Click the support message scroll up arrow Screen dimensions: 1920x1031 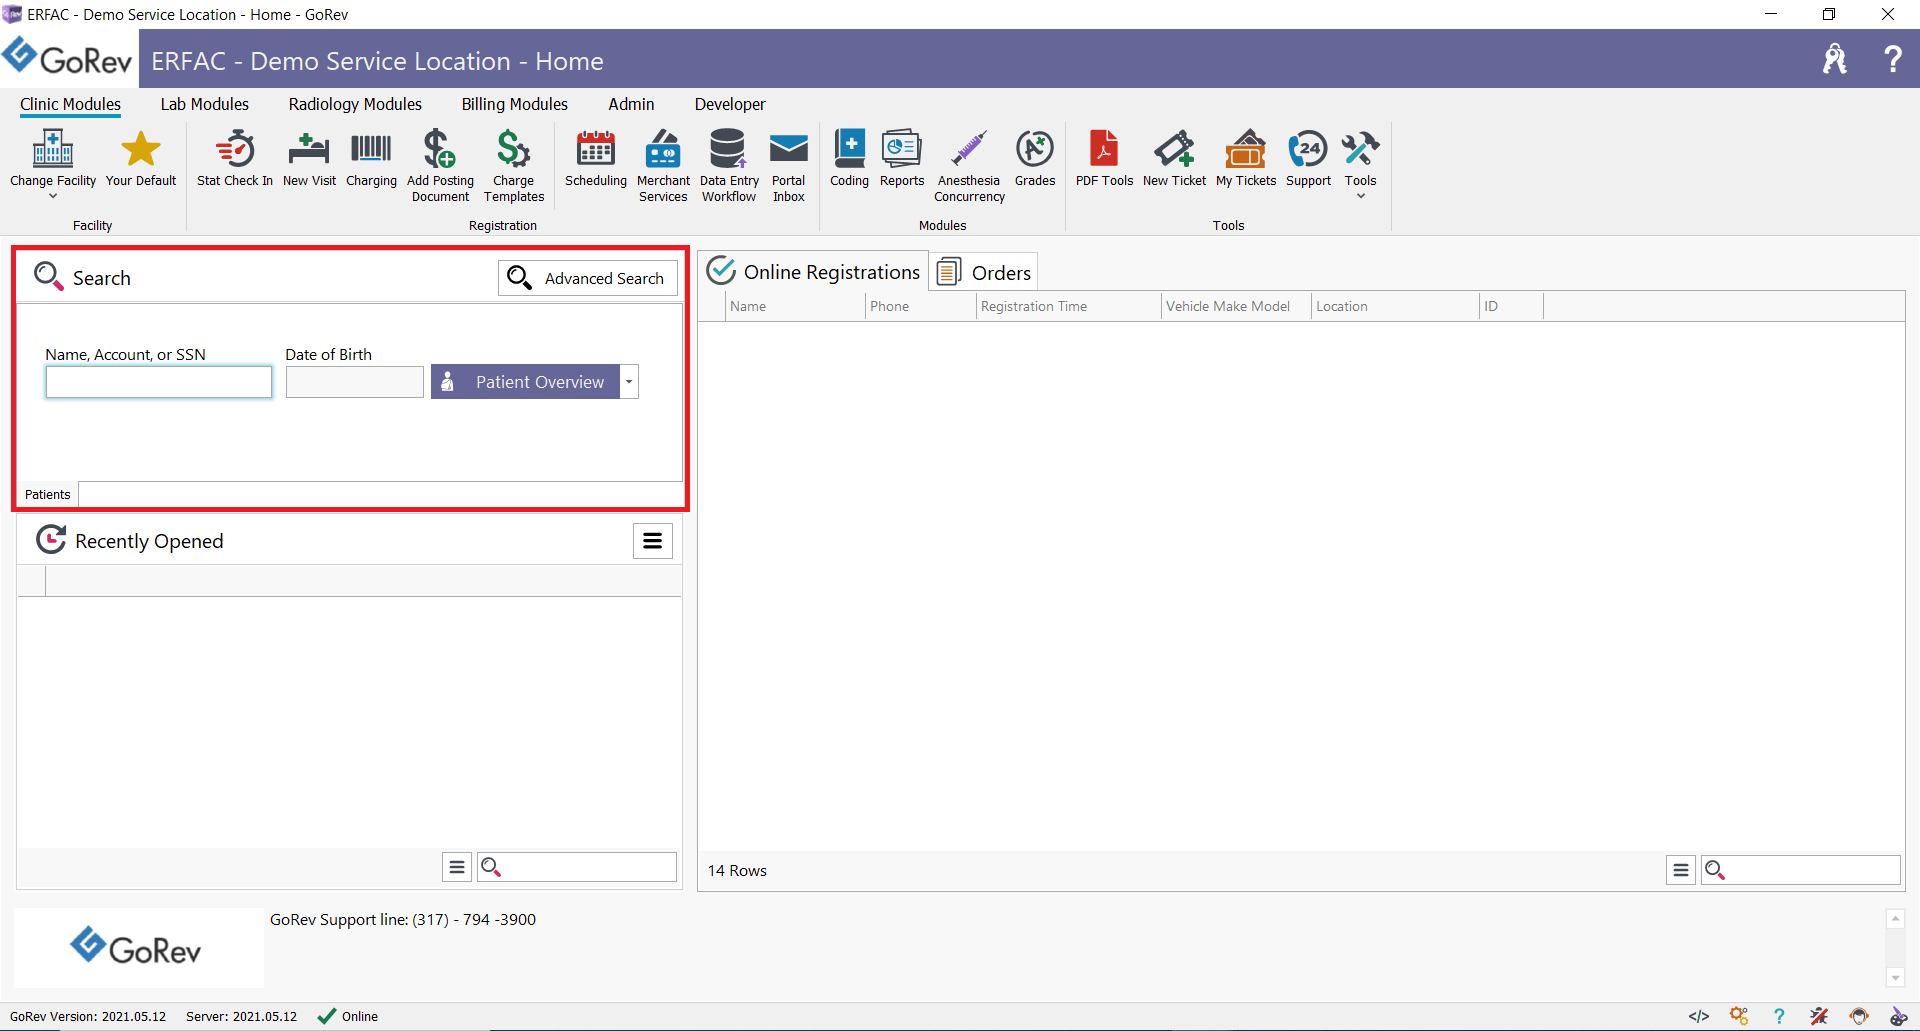tap(1895, 918)
